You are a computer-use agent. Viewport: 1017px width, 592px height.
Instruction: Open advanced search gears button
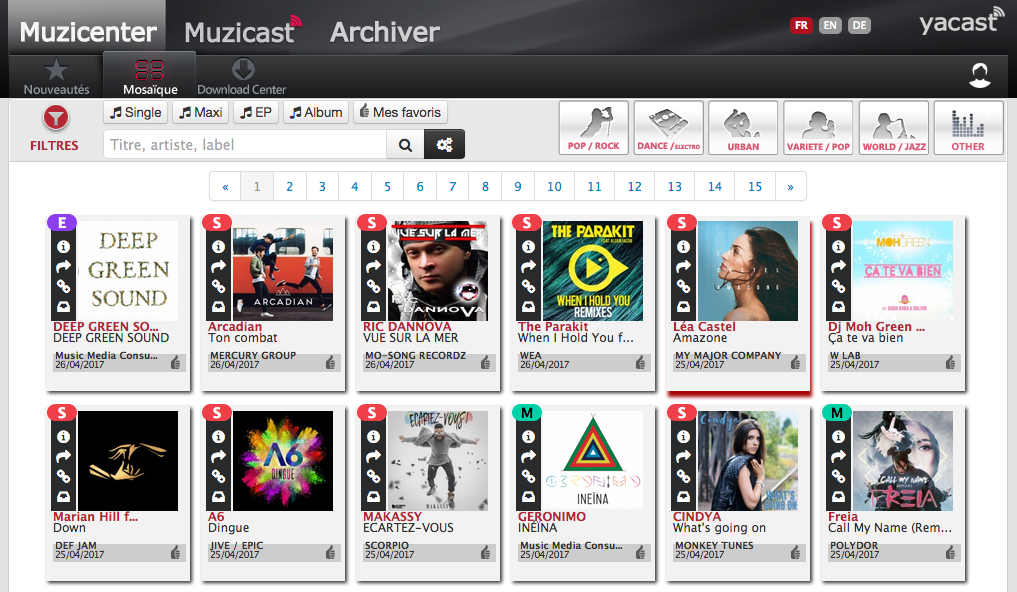[x=444, y=145]
